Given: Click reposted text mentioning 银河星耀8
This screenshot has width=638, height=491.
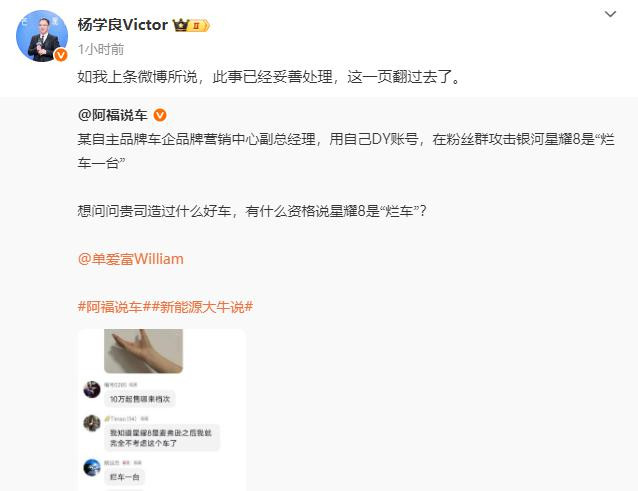Looking at the screenshot, I should click(x=346, y=151).
